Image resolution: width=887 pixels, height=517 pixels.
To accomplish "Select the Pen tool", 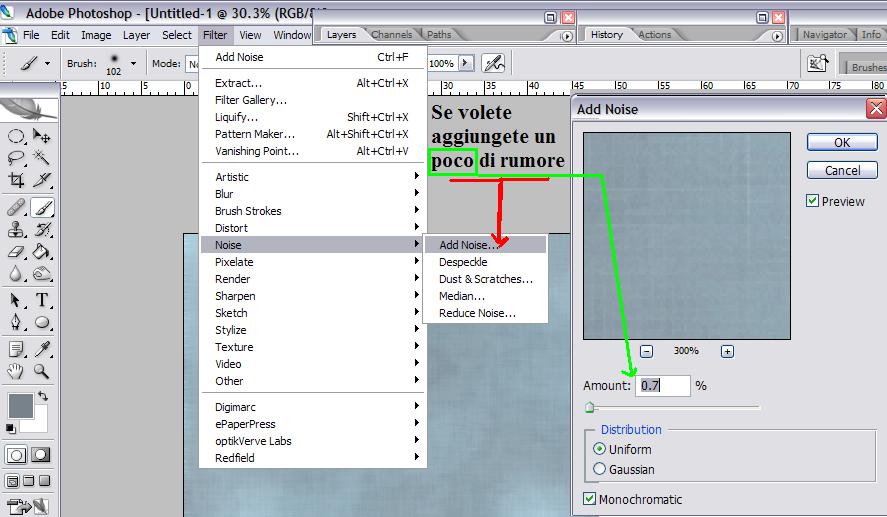I will click(16, 322).
